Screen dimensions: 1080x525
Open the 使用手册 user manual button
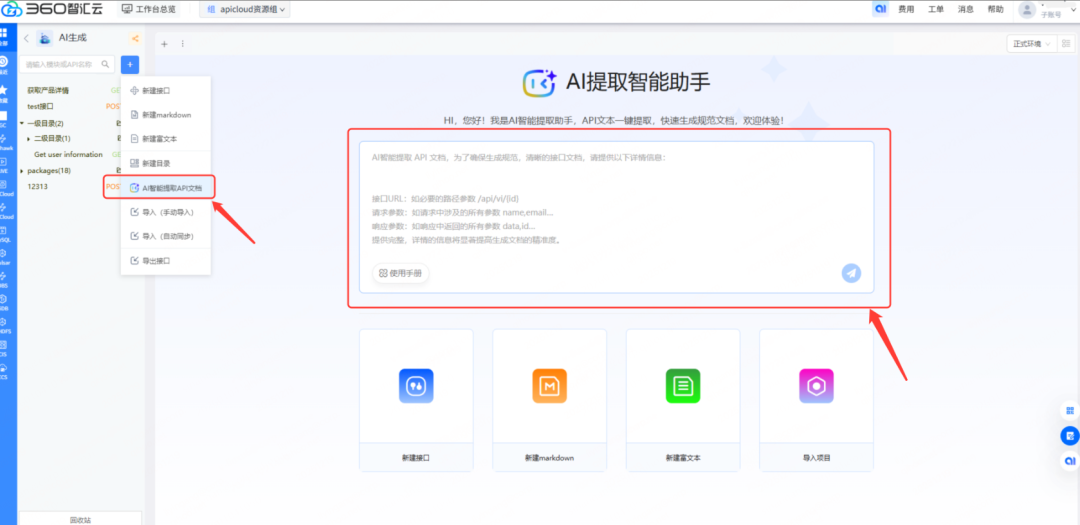click(x=401, y=273)
